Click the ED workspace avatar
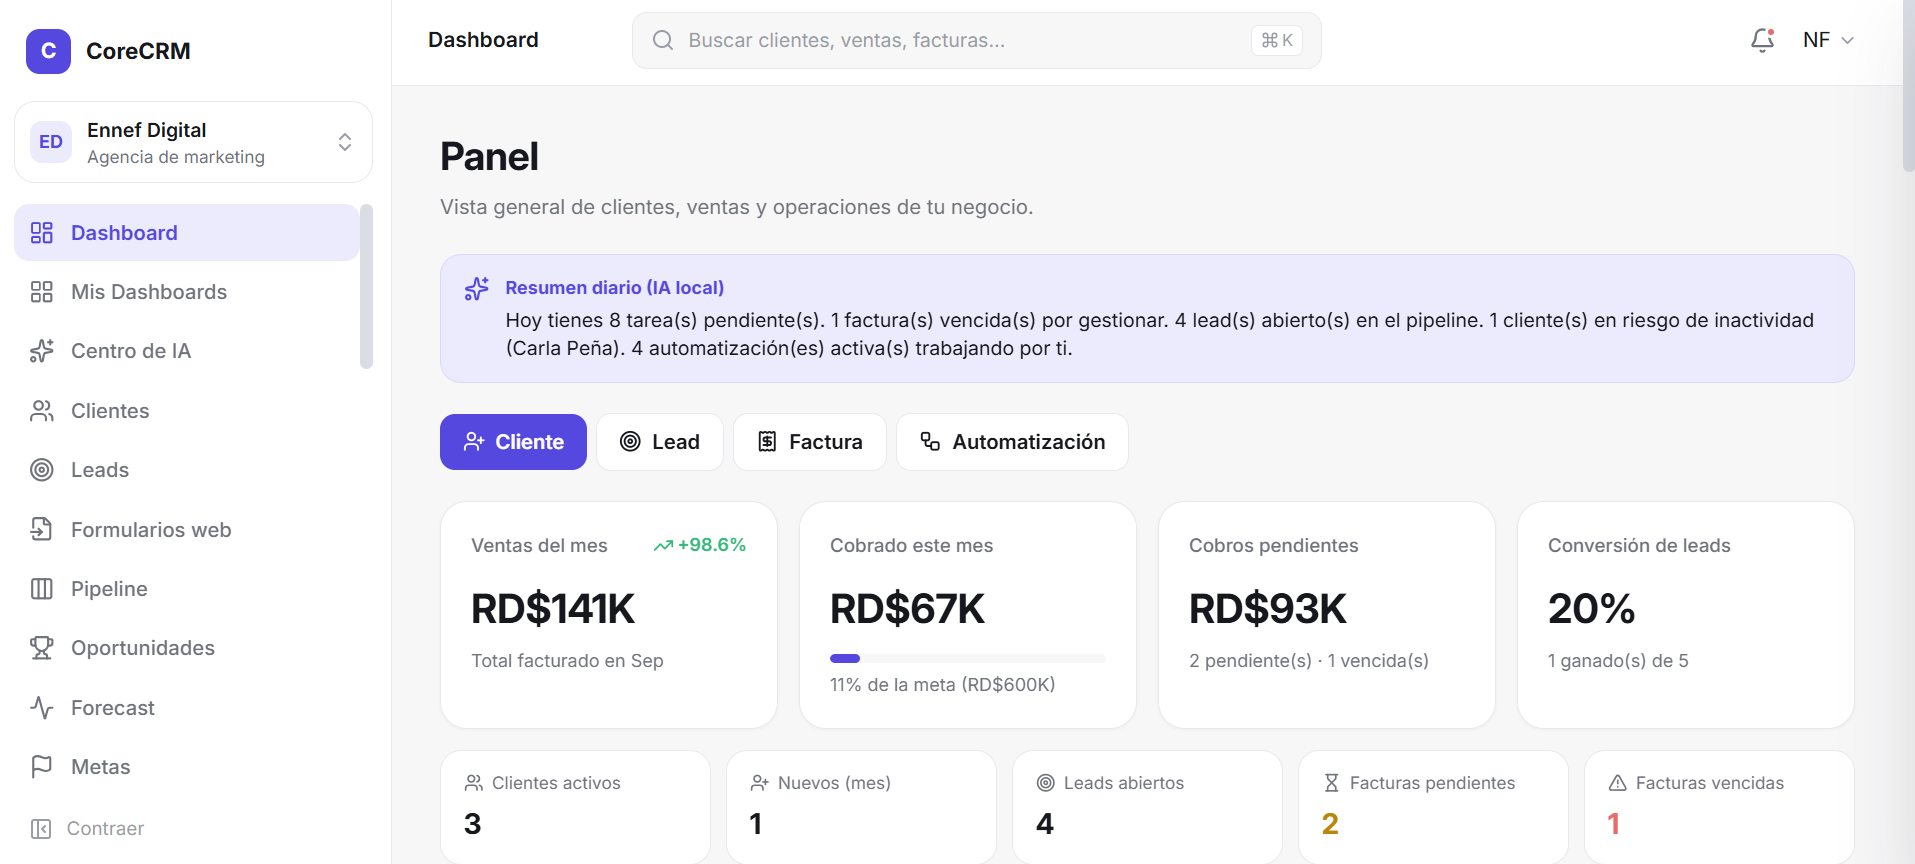 point(51,142)
